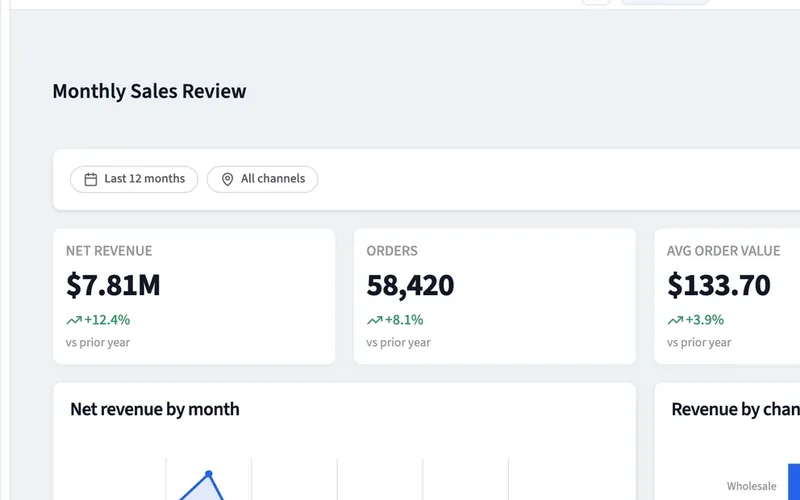Click the location pin icon in channels filter
800x500 pixels.
pos(228,179)
